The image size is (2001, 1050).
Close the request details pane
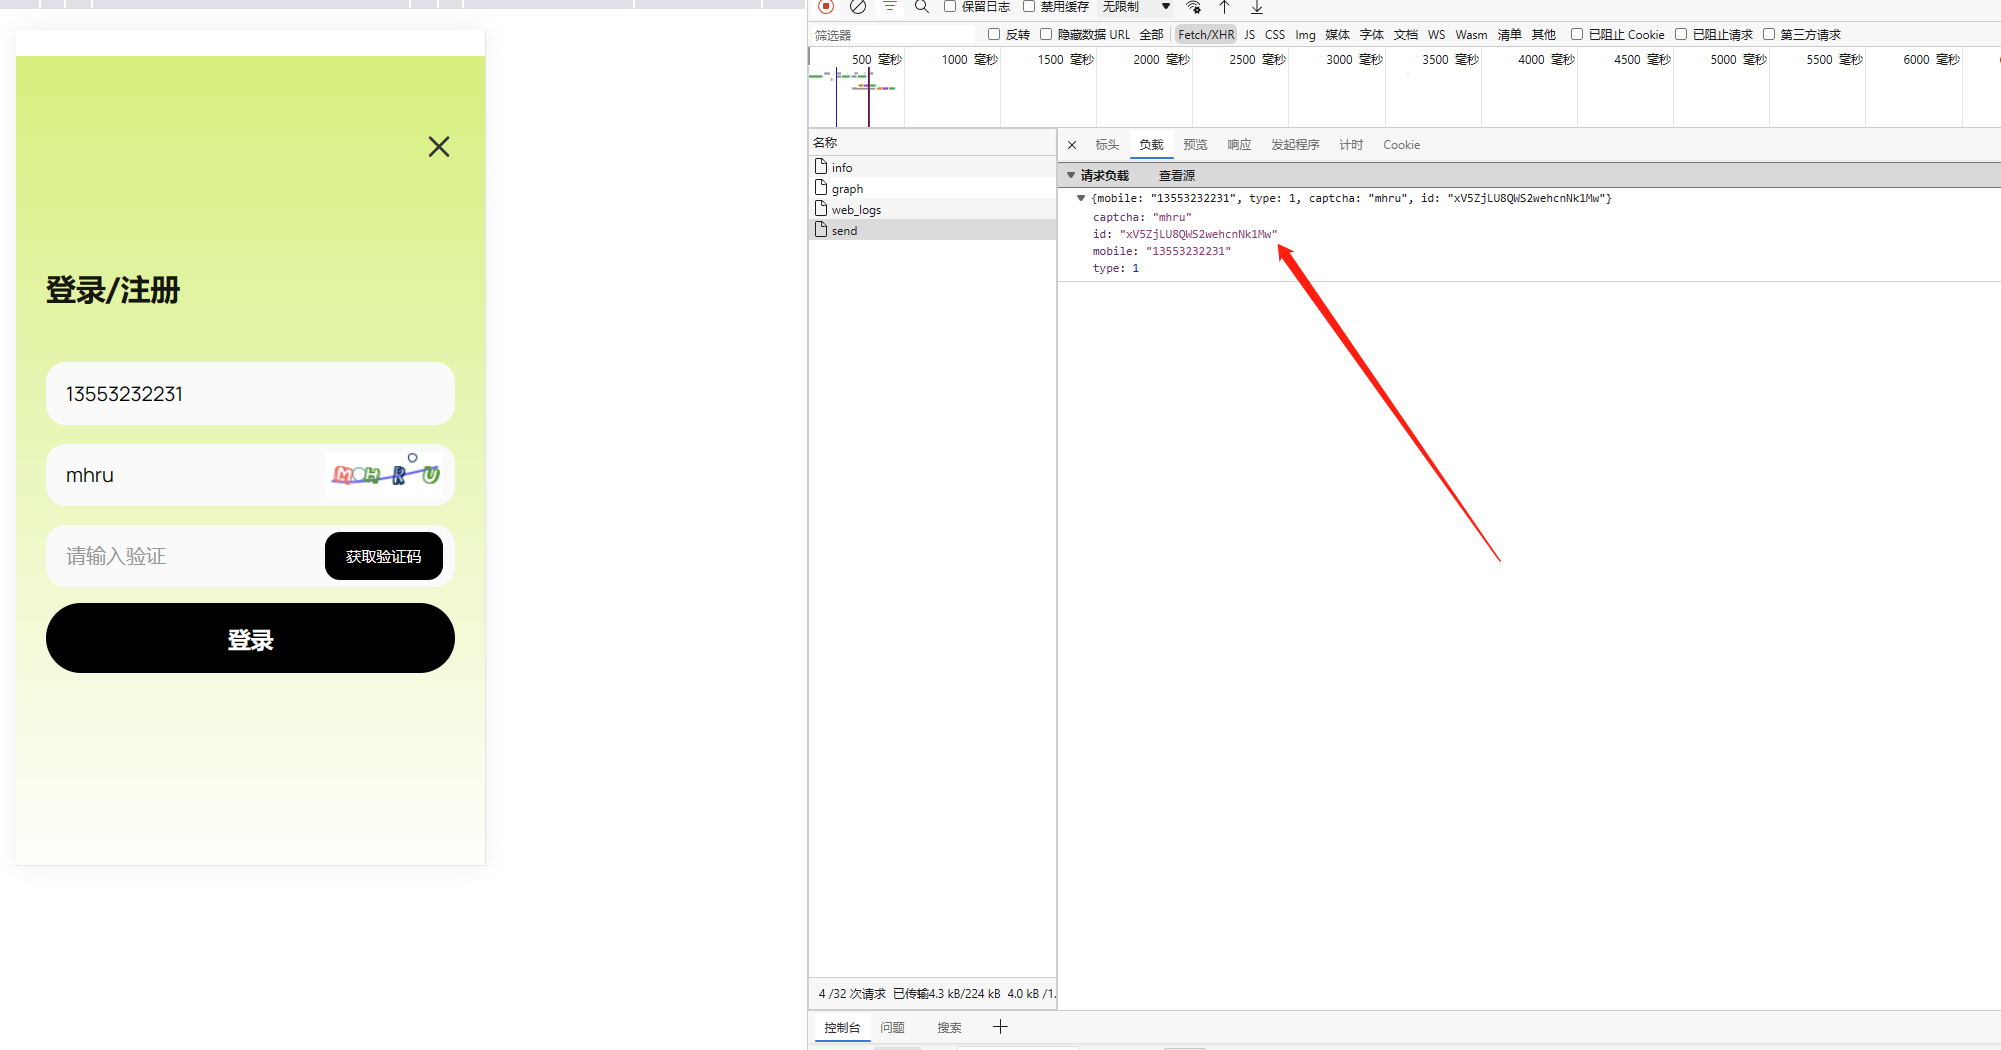coord(1072,145)
